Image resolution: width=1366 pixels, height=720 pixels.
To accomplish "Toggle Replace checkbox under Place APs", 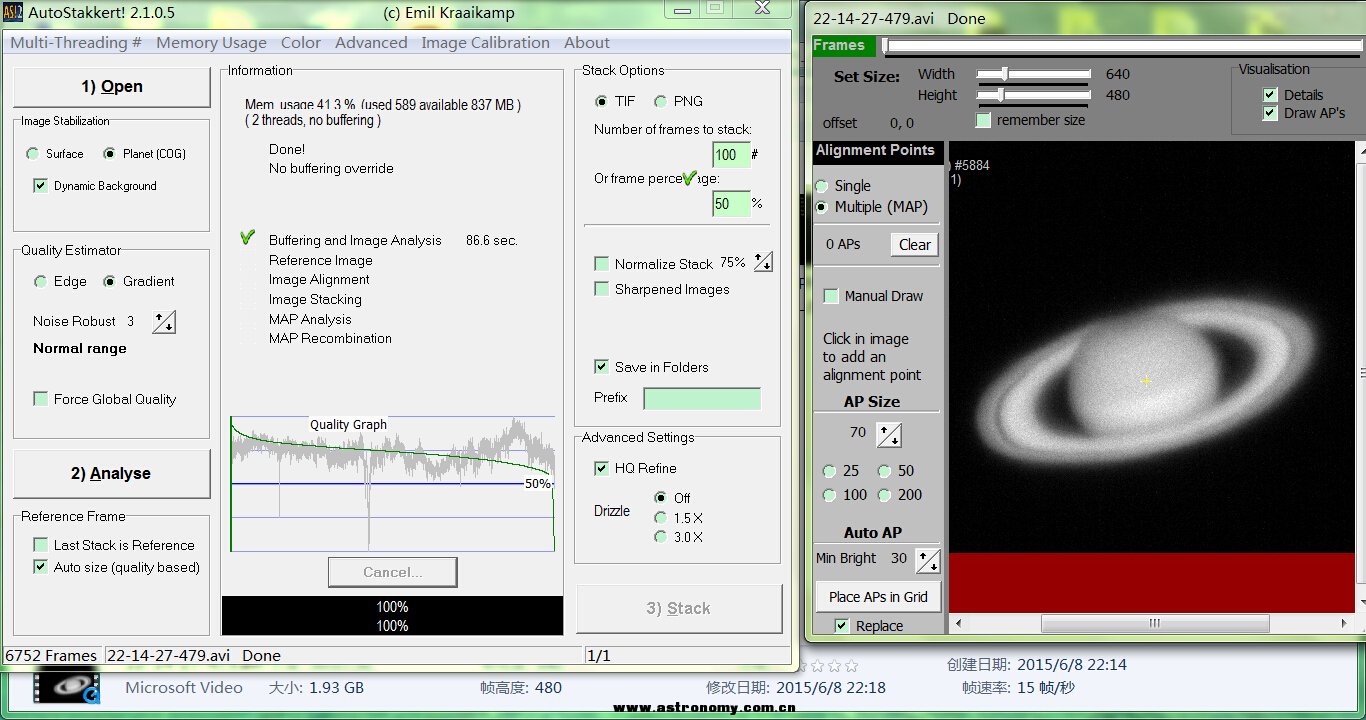I will click(842, 626).
